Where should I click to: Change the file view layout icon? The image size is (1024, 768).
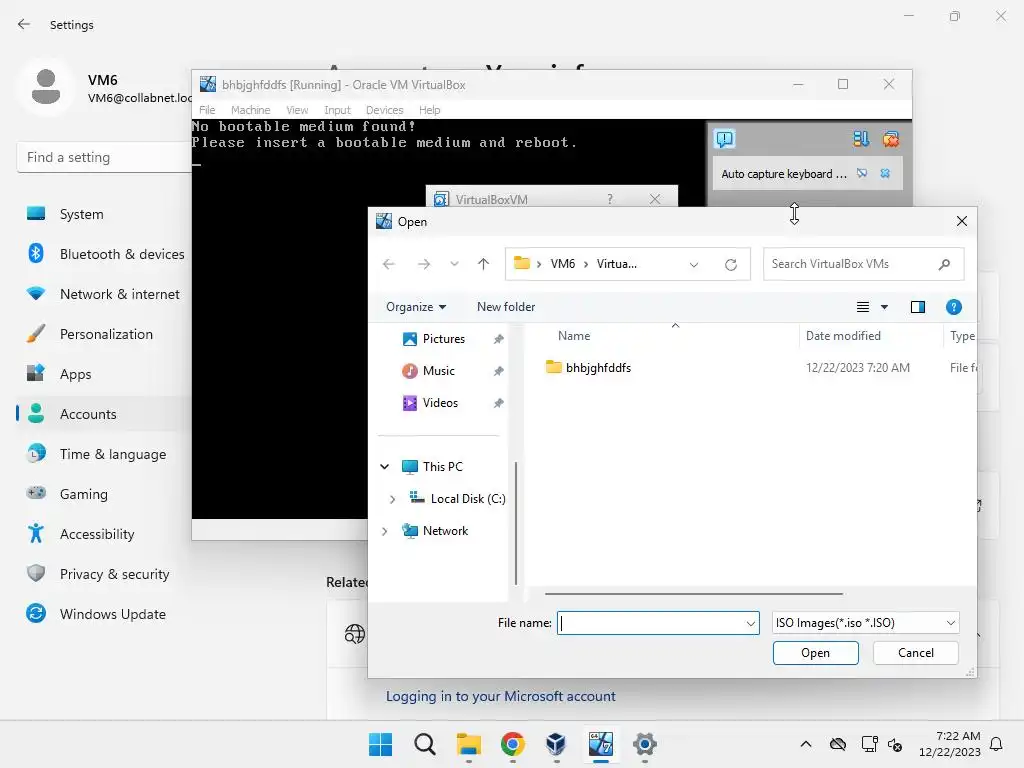point(863,307)
